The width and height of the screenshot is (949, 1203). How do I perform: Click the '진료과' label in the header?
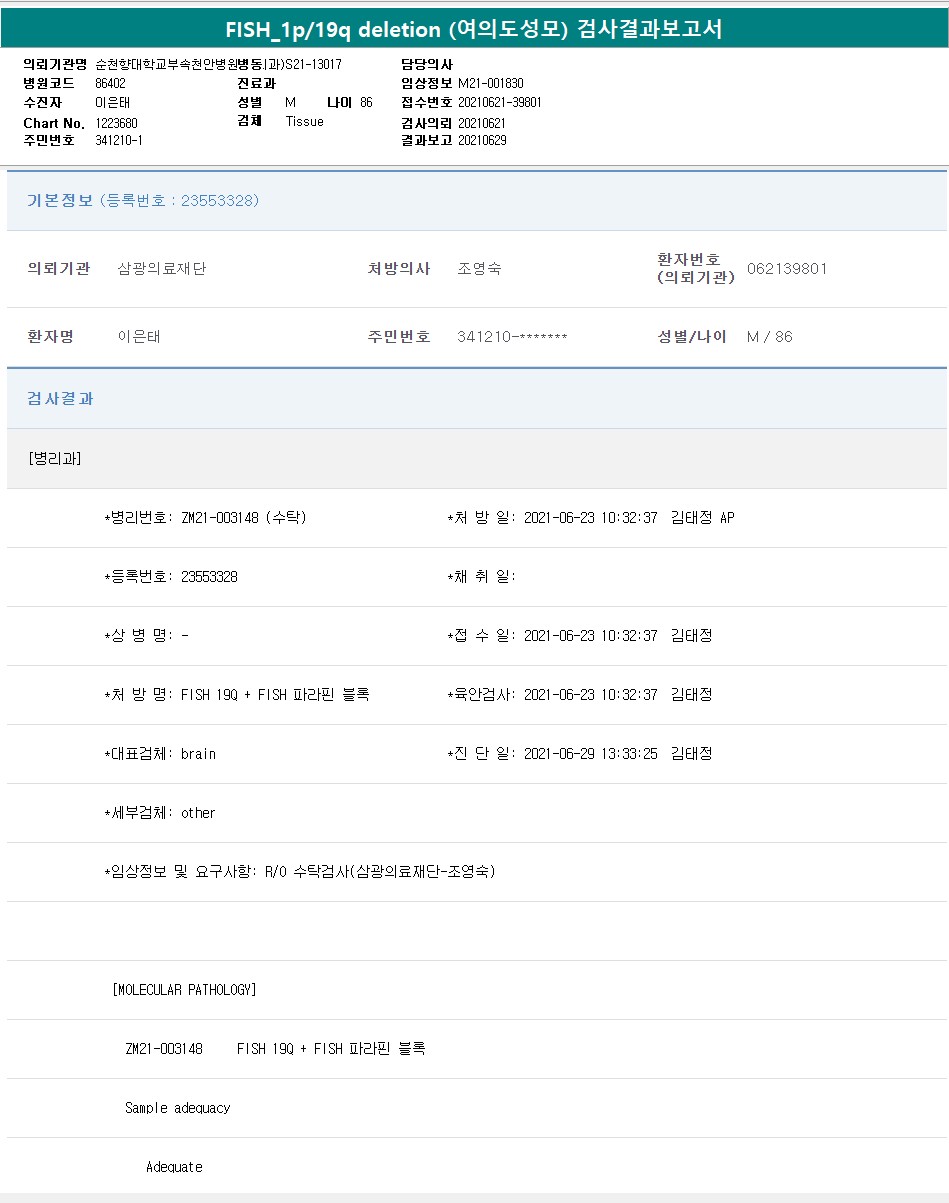click(256, 83)
